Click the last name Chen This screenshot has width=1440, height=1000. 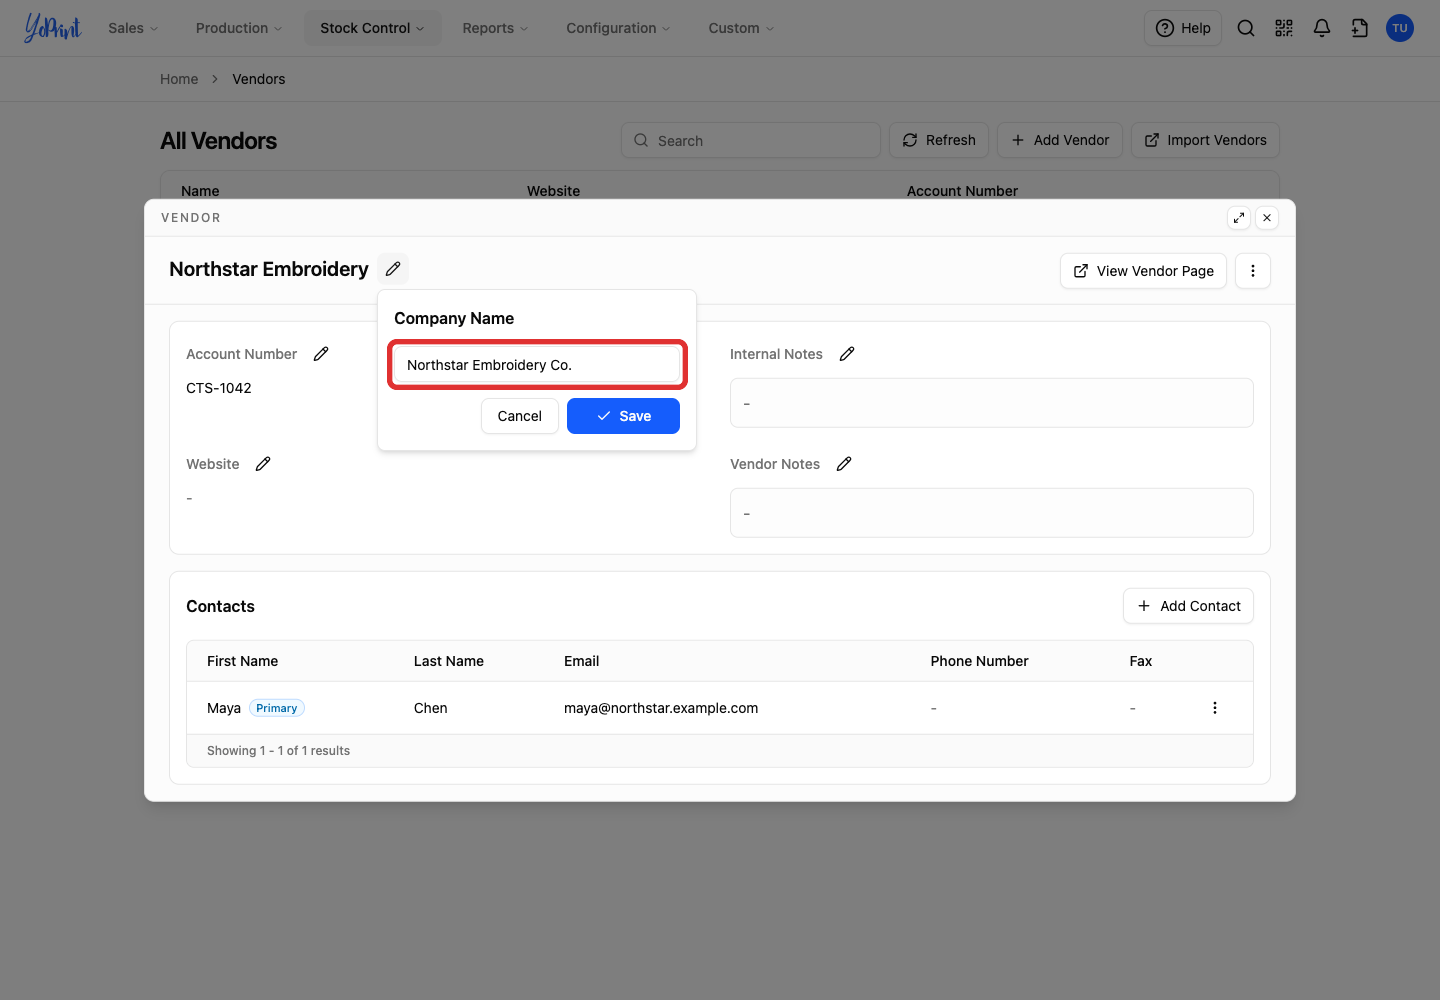pos(431,708)
